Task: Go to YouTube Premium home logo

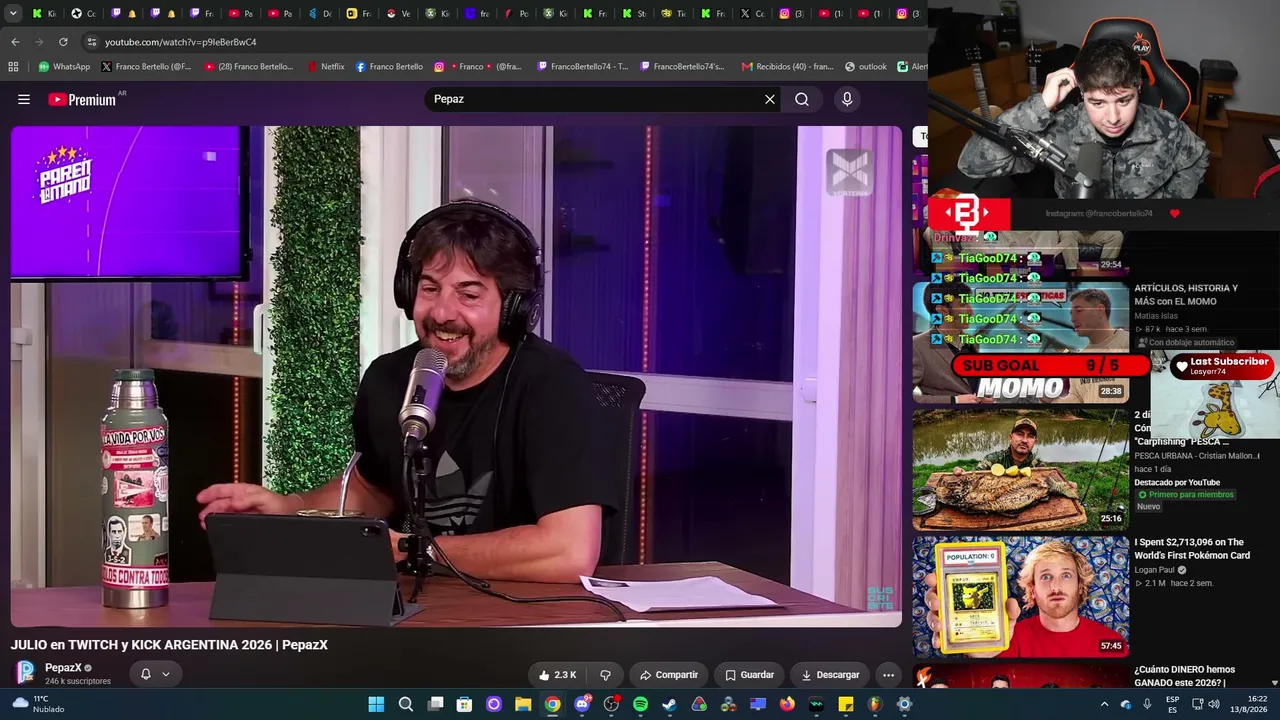Action: pyautogui.click(x=84, y=99)
